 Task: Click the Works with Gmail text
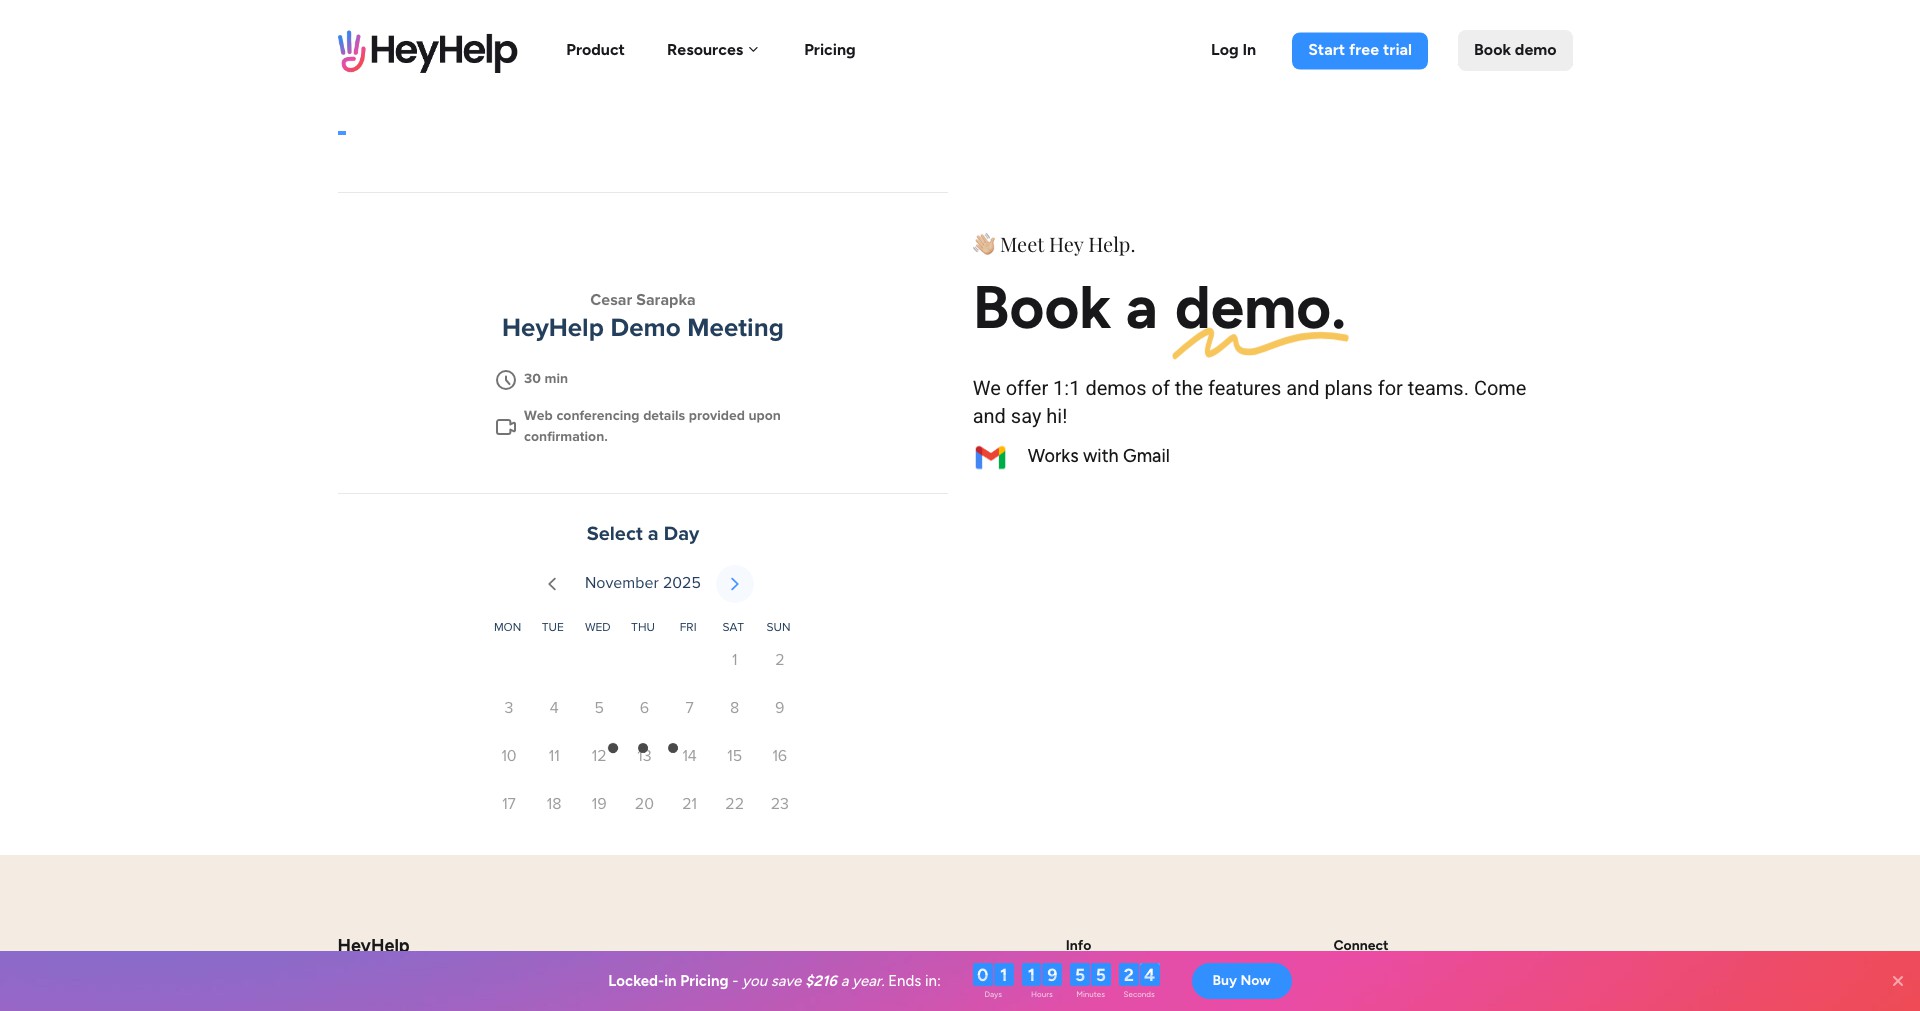[x=1098, y=456]
